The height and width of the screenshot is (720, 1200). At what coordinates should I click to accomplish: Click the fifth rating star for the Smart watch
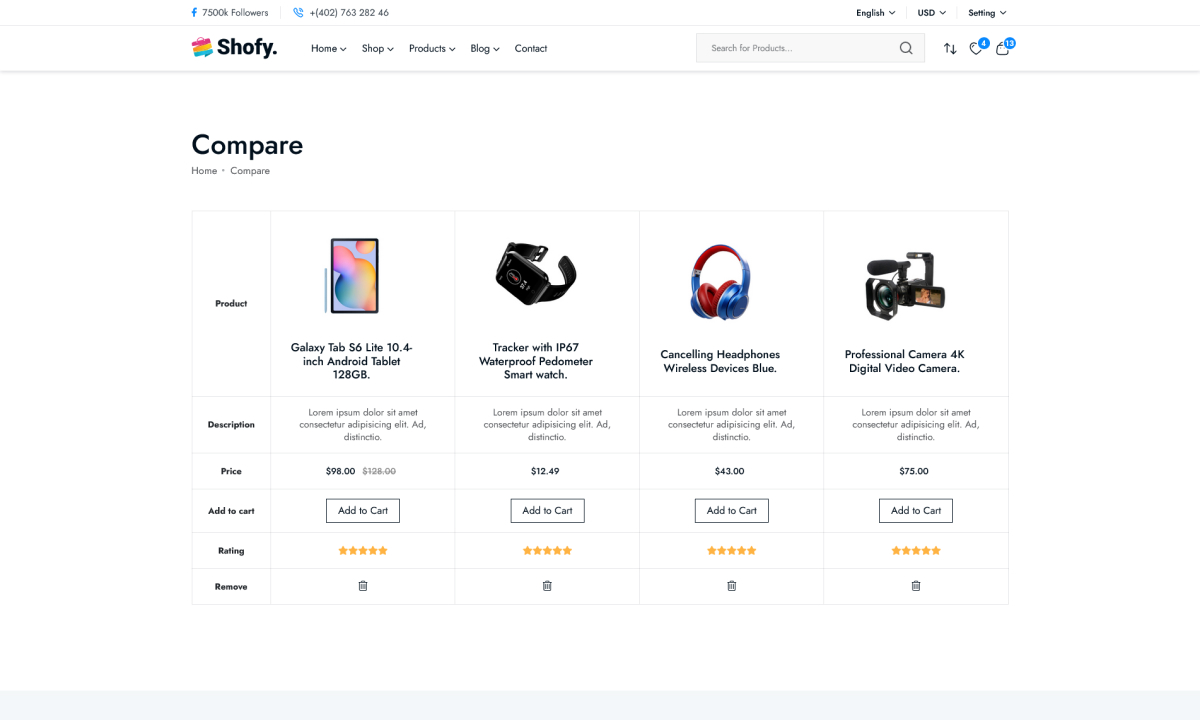point(567,550)
